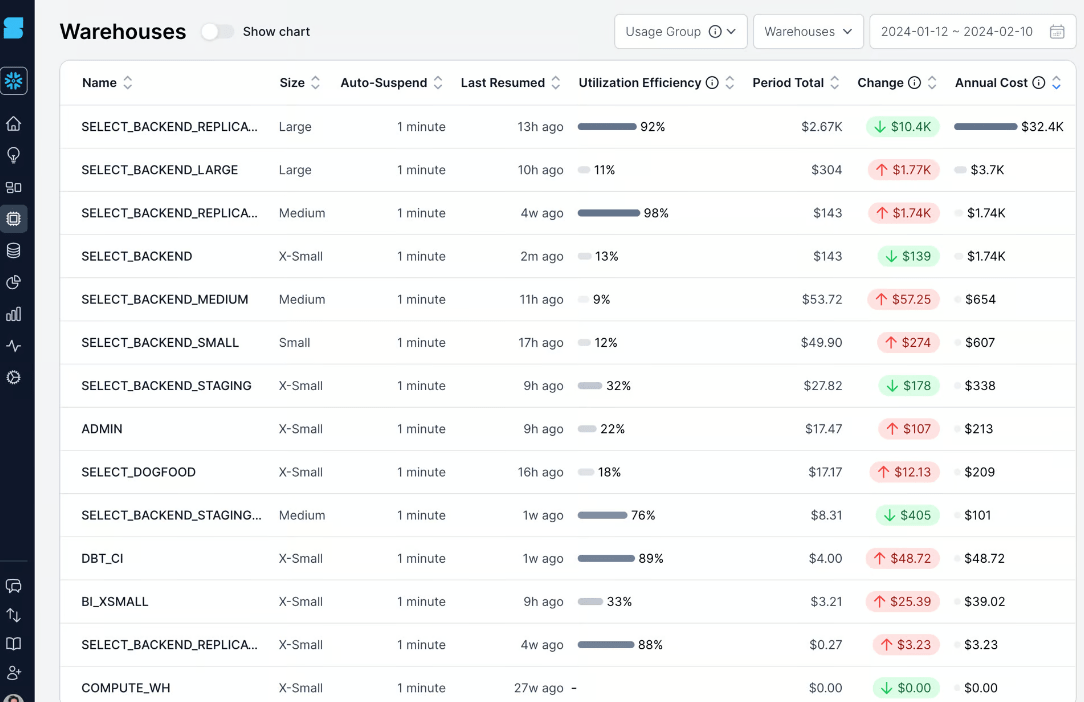Open the bar chart icon in sidebar
This screenshot has height=702, width=1084.
pyautogui.click(x=13, y=314)
